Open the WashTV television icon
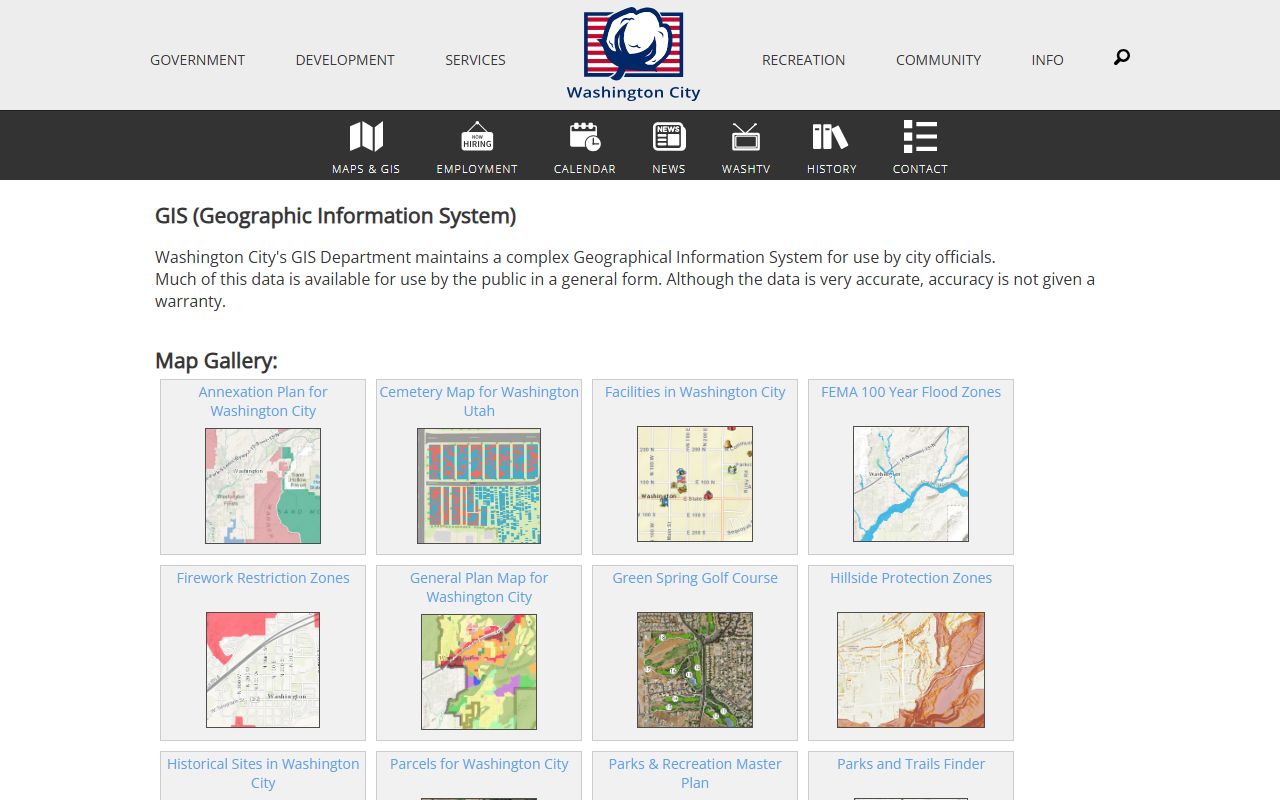 coord(746,137)
